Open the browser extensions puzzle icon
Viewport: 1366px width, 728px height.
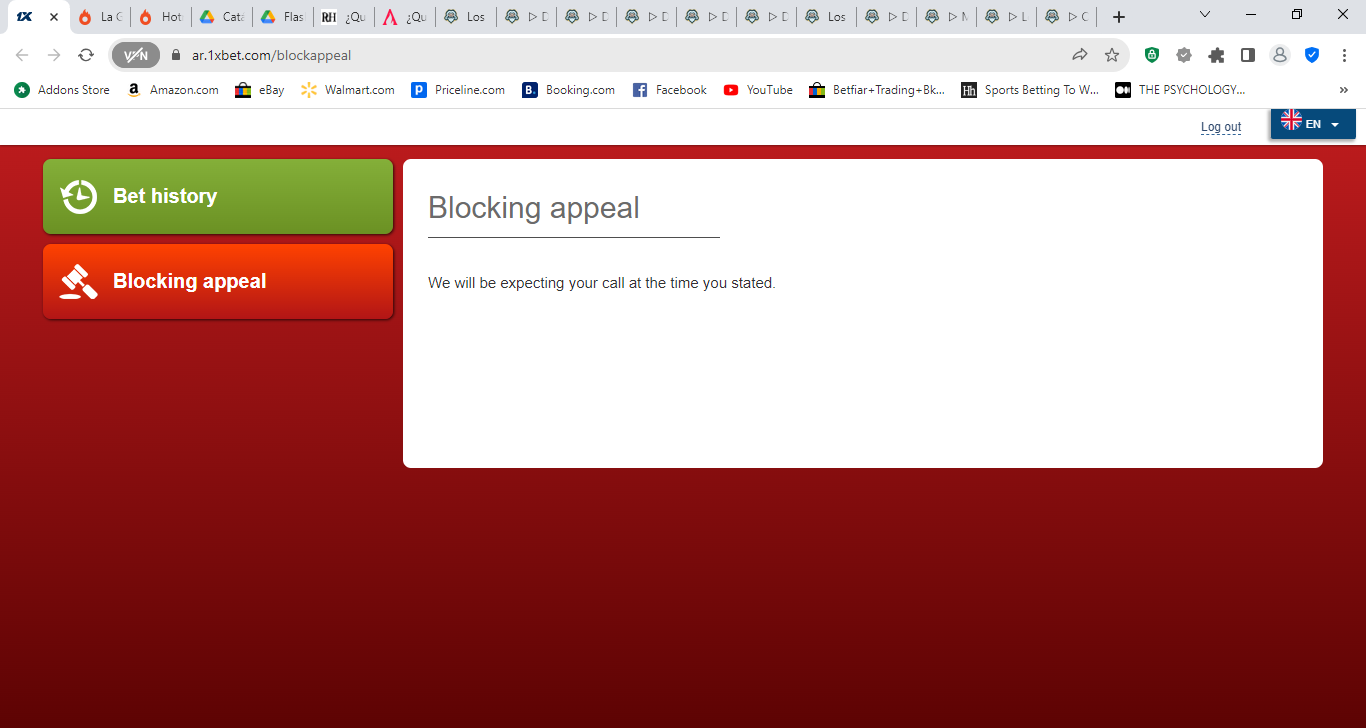tap(1216, 55)
